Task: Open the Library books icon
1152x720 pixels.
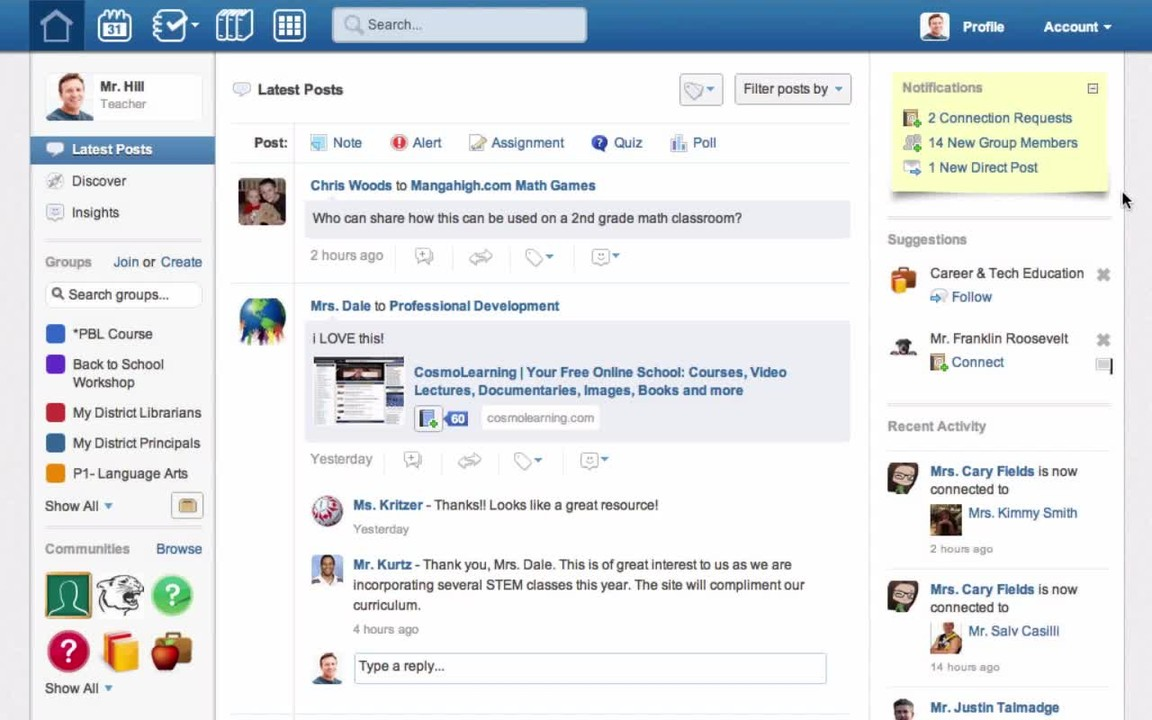Action: point(234,26)
